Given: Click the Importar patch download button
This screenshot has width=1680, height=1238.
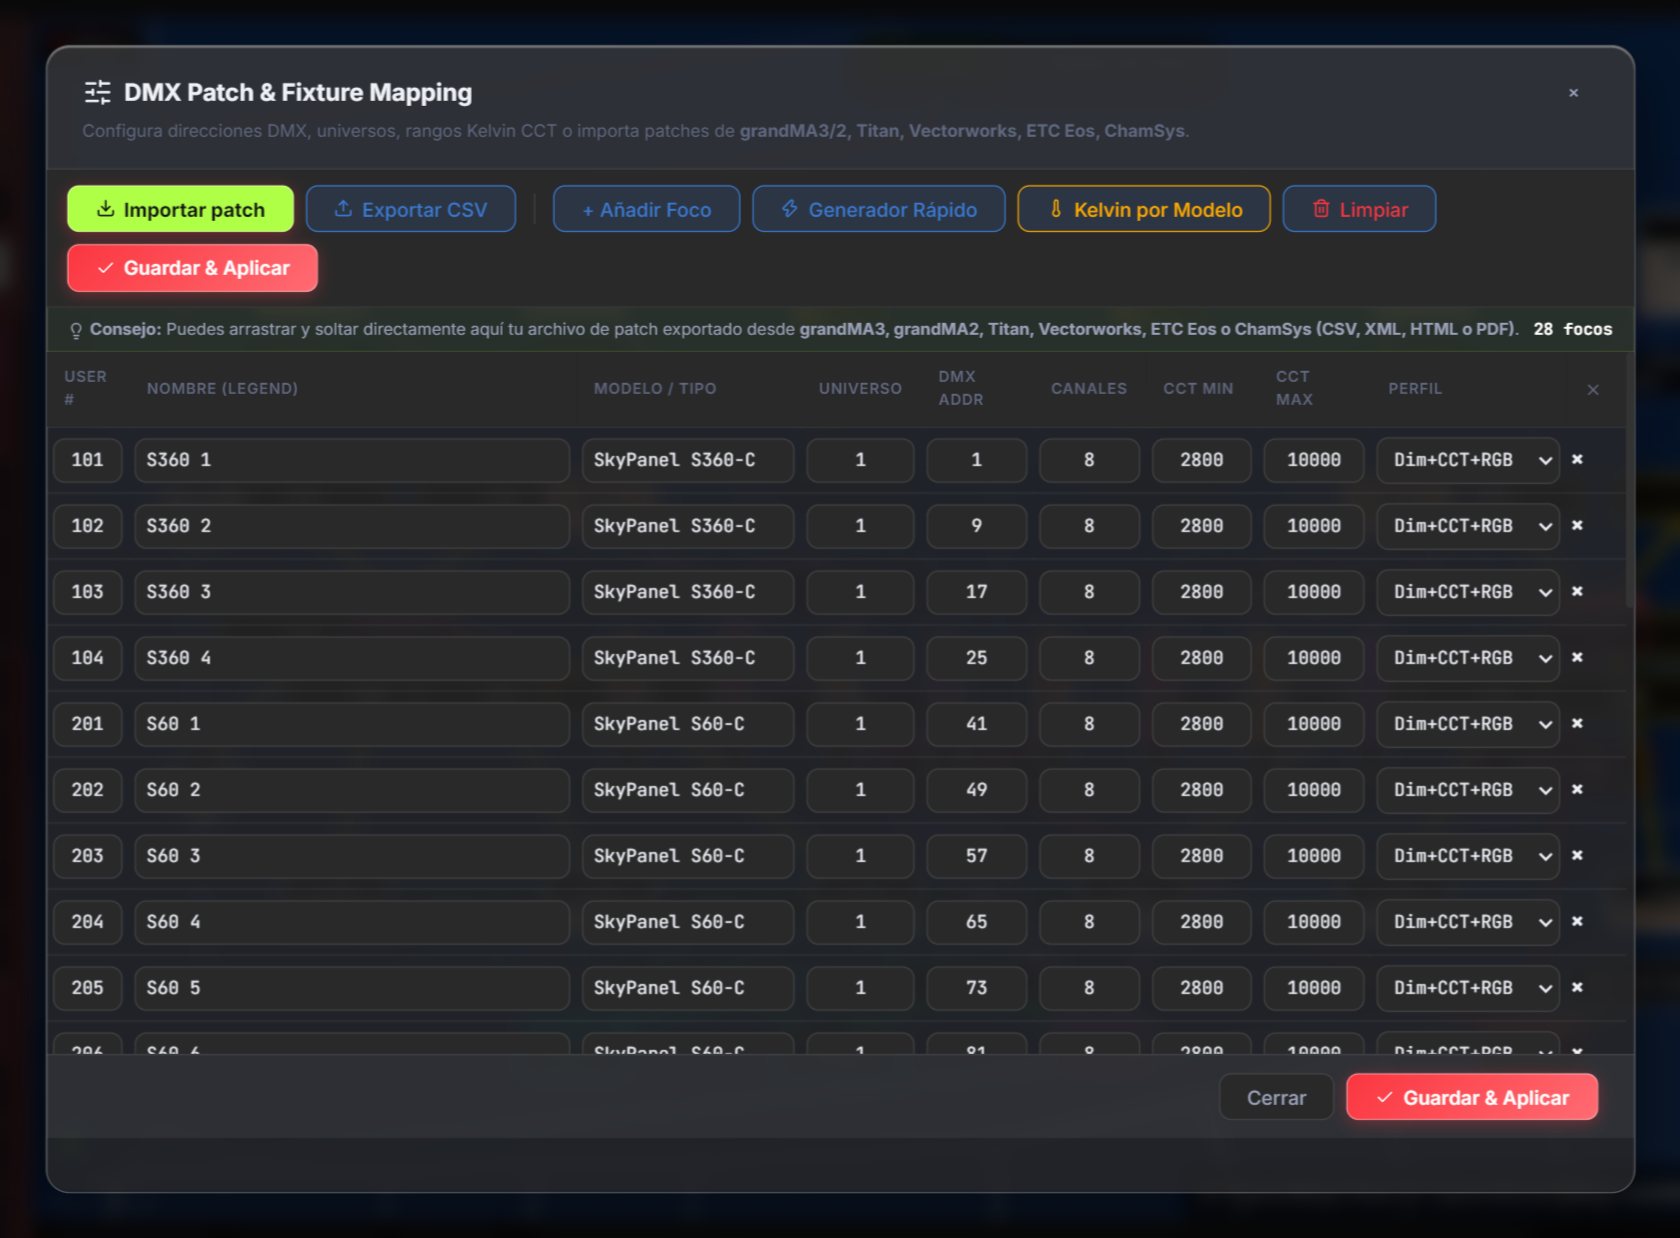Looking at the screenshot, I should (180, 209).
